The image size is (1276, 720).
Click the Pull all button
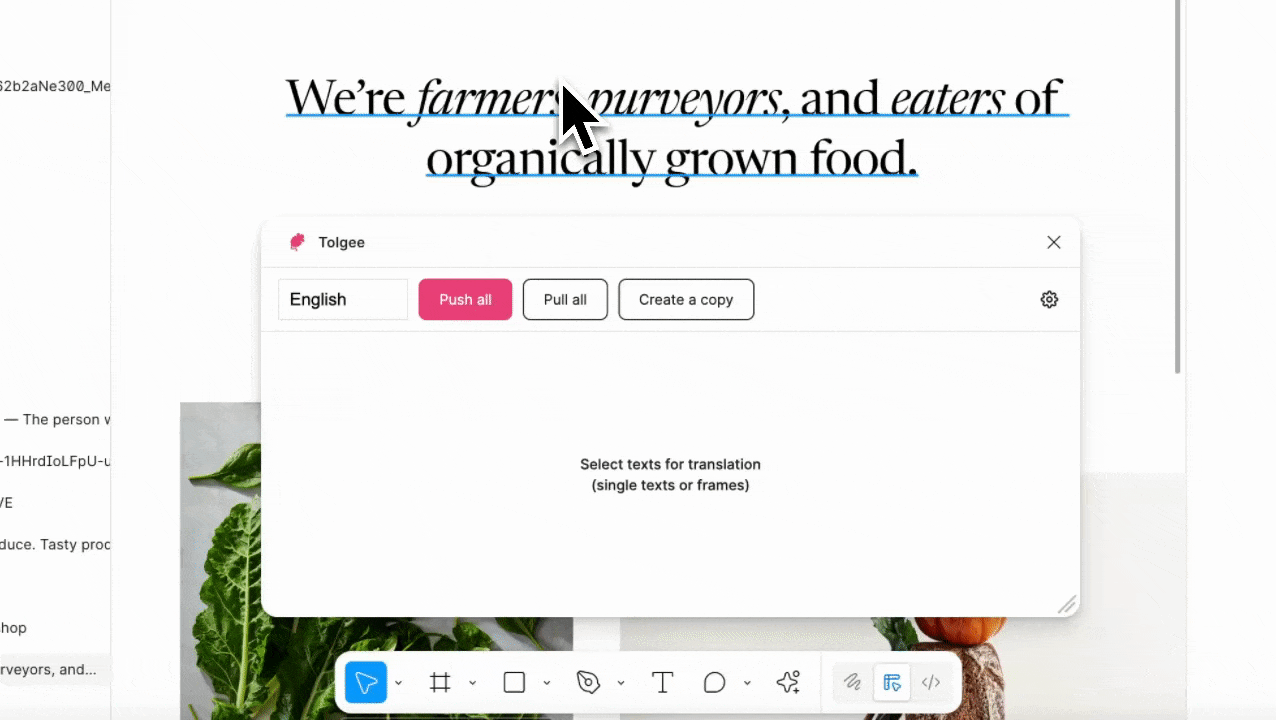pos(565,300)
